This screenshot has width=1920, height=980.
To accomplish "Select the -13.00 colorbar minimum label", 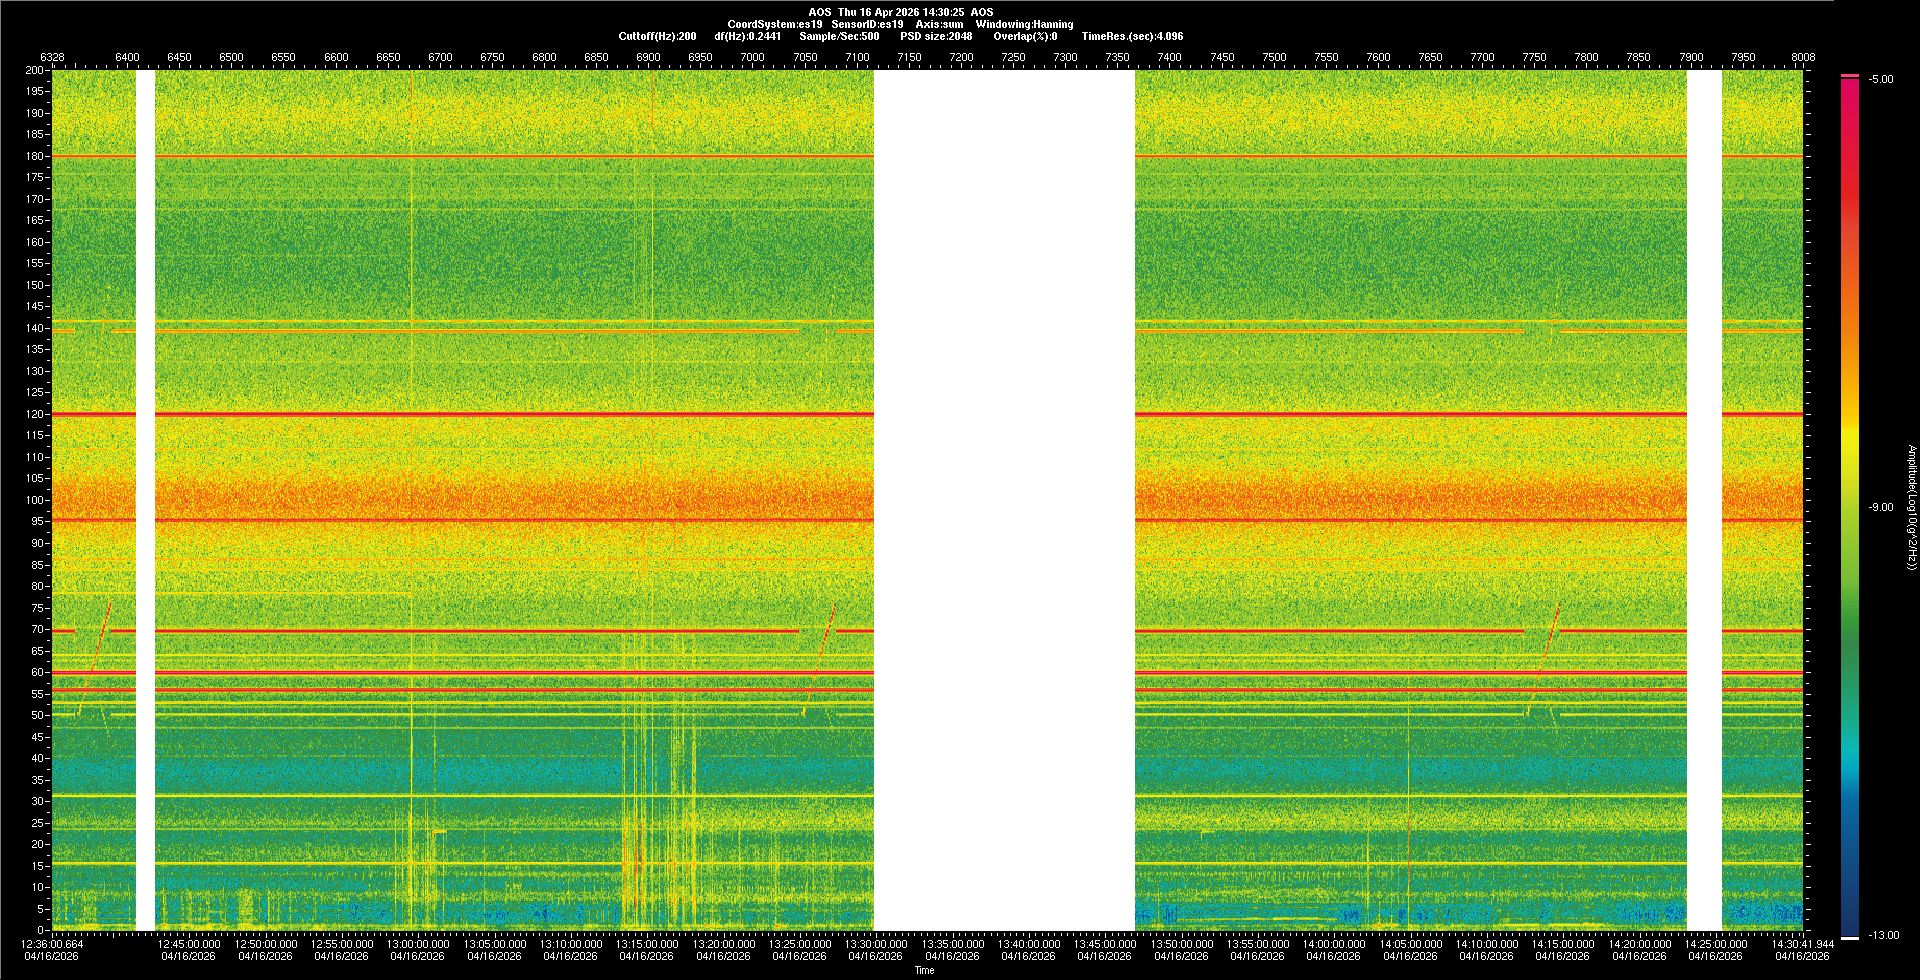I will tap(1884, 936).
